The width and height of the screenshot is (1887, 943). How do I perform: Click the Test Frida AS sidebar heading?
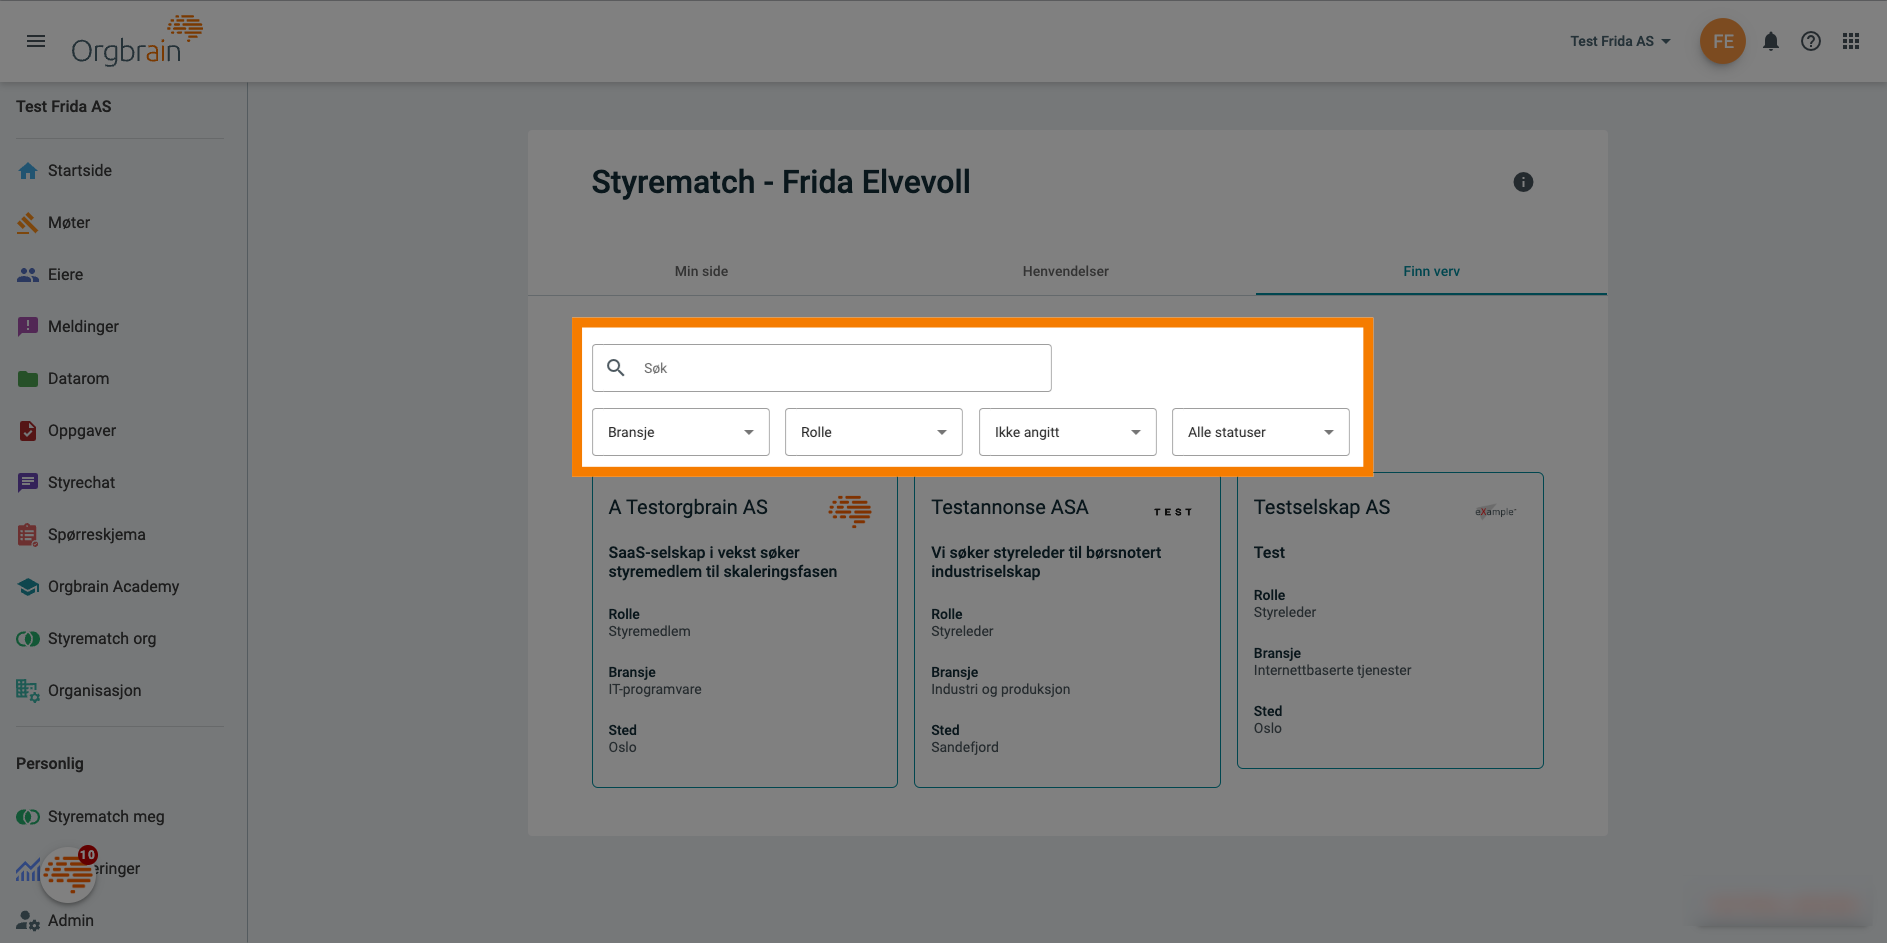coord(64,107)
